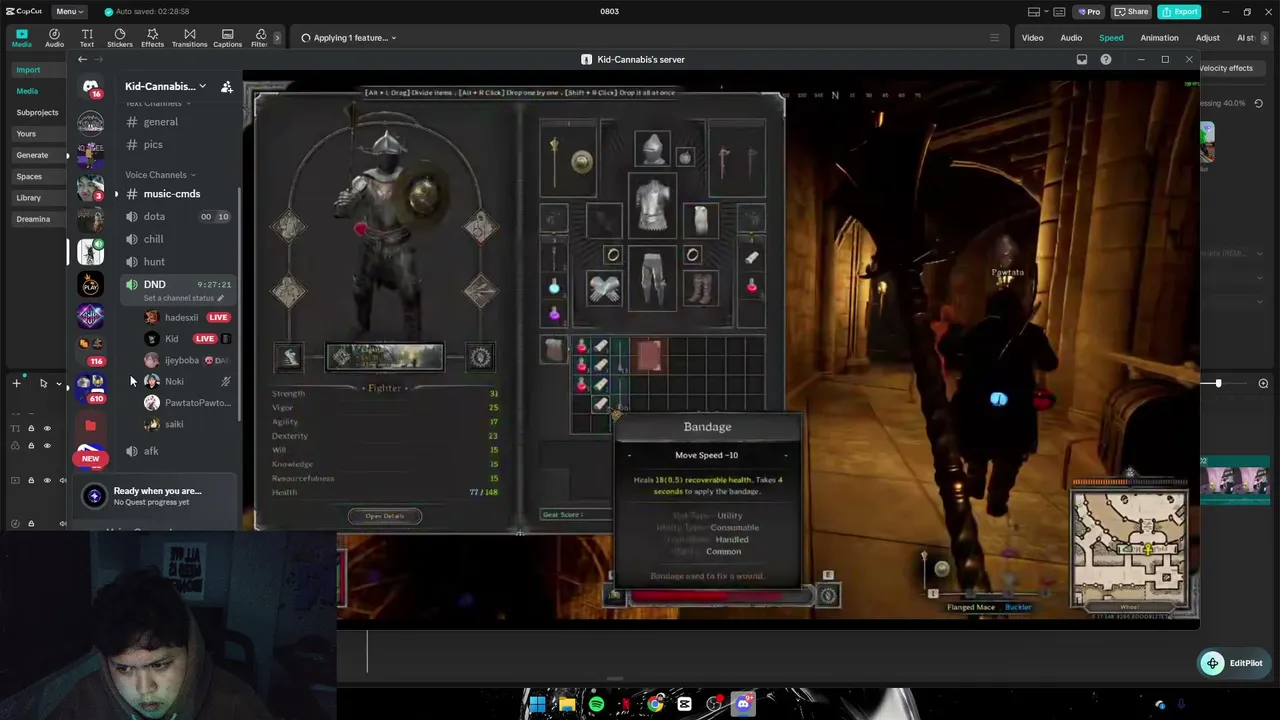Screen dimensions: 1280x720
Task: Watch hadesxii's LIVE stream
Action: (218, 317)
